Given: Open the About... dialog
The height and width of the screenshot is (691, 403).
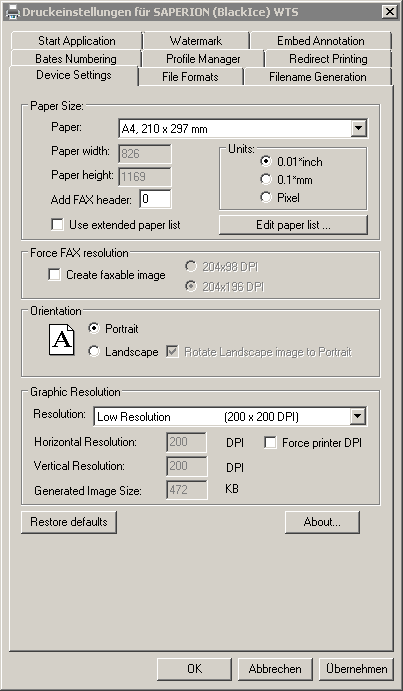Looking at the screenshot, I should pos(322,522).
